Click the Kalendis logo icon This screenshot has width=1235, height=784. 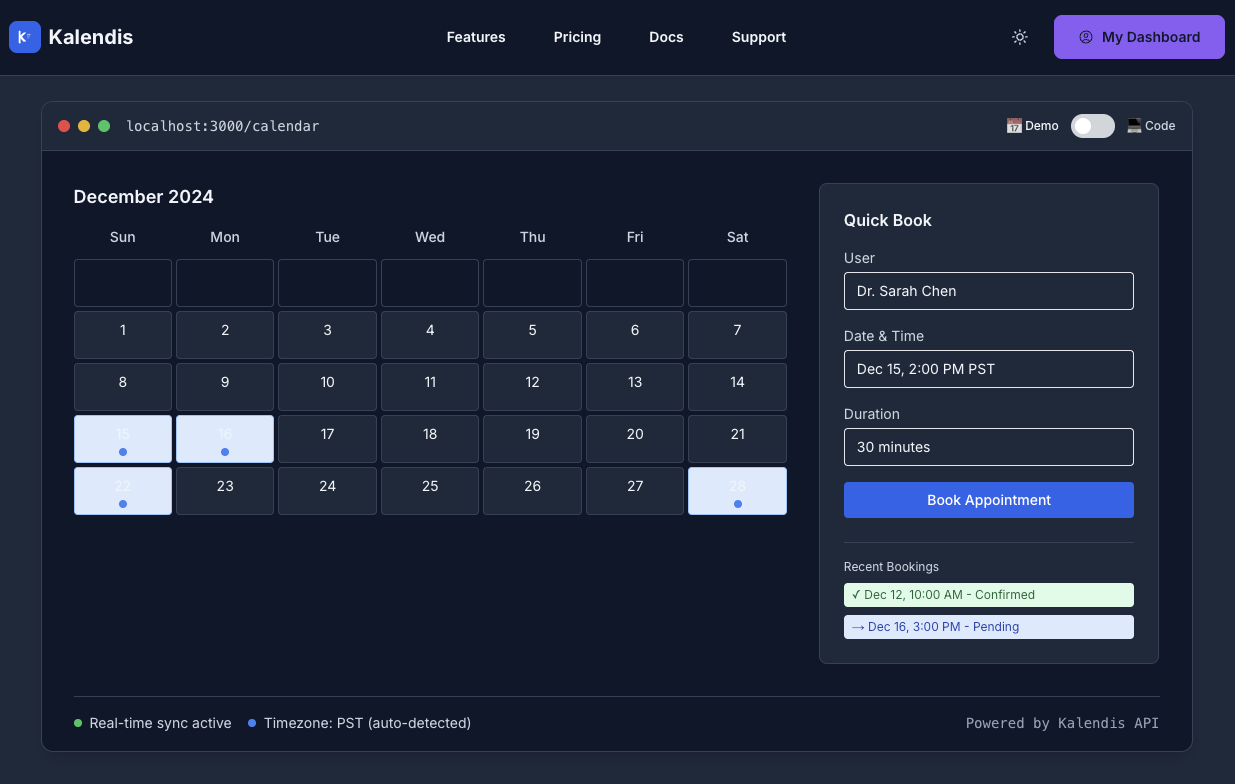click(x=24, y=37)
